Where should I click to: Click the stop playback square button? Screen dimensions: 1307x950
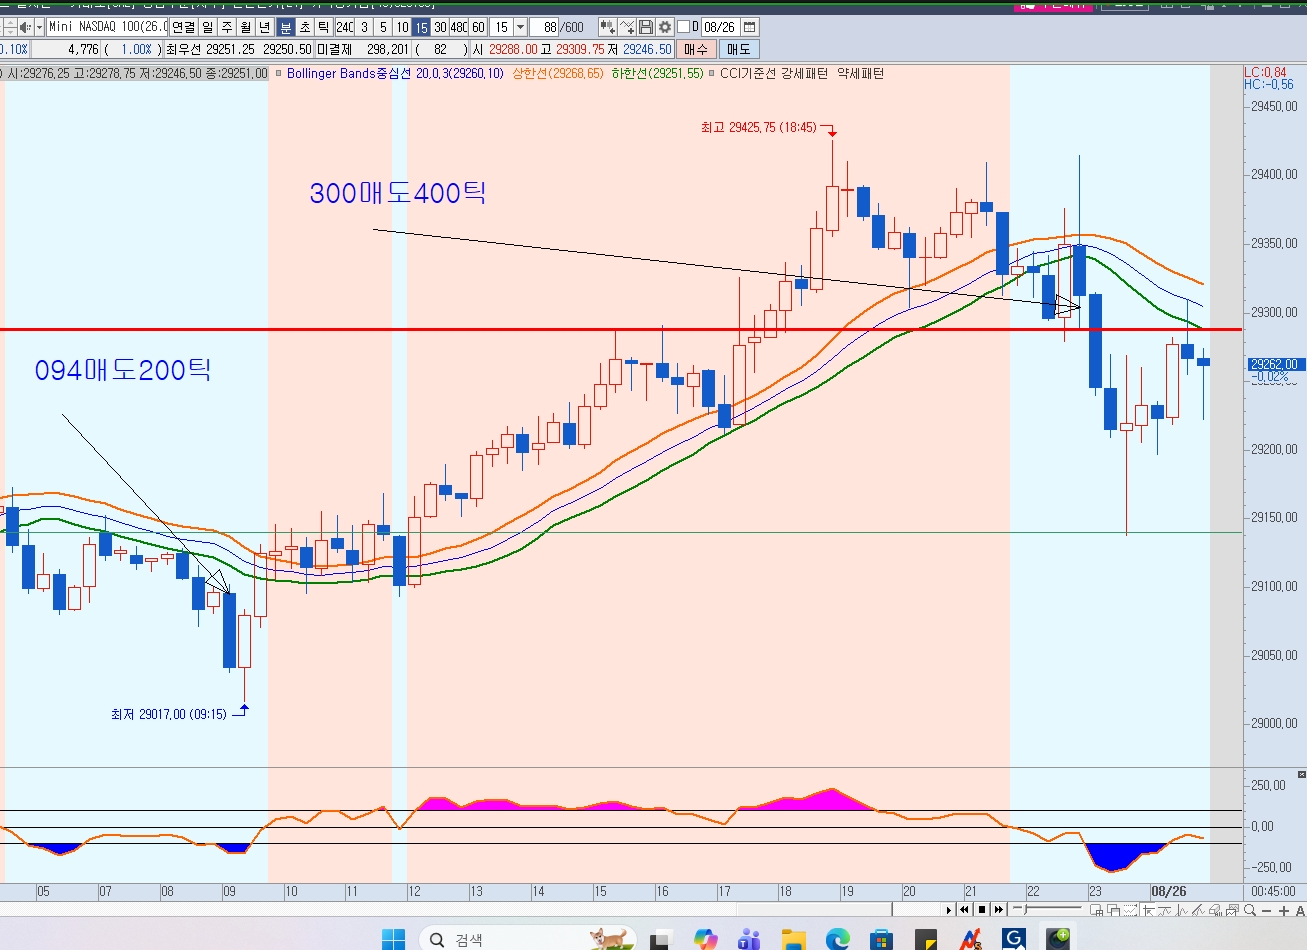(x=982, y=909)
